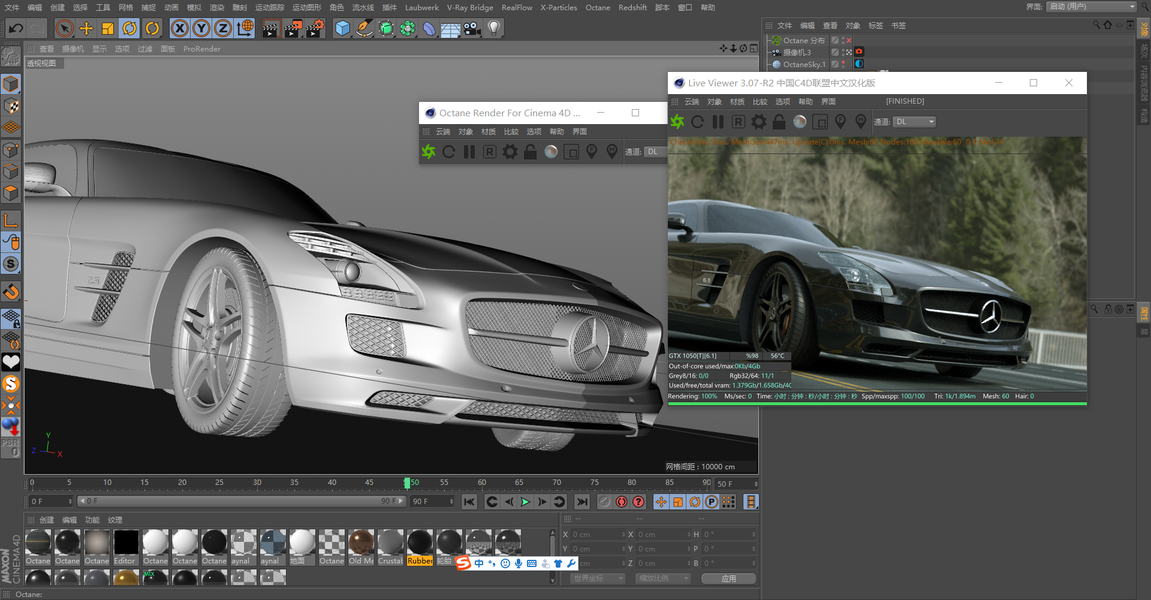Restart rendering with the refresh icon in Live Viewer

point(697,122)
